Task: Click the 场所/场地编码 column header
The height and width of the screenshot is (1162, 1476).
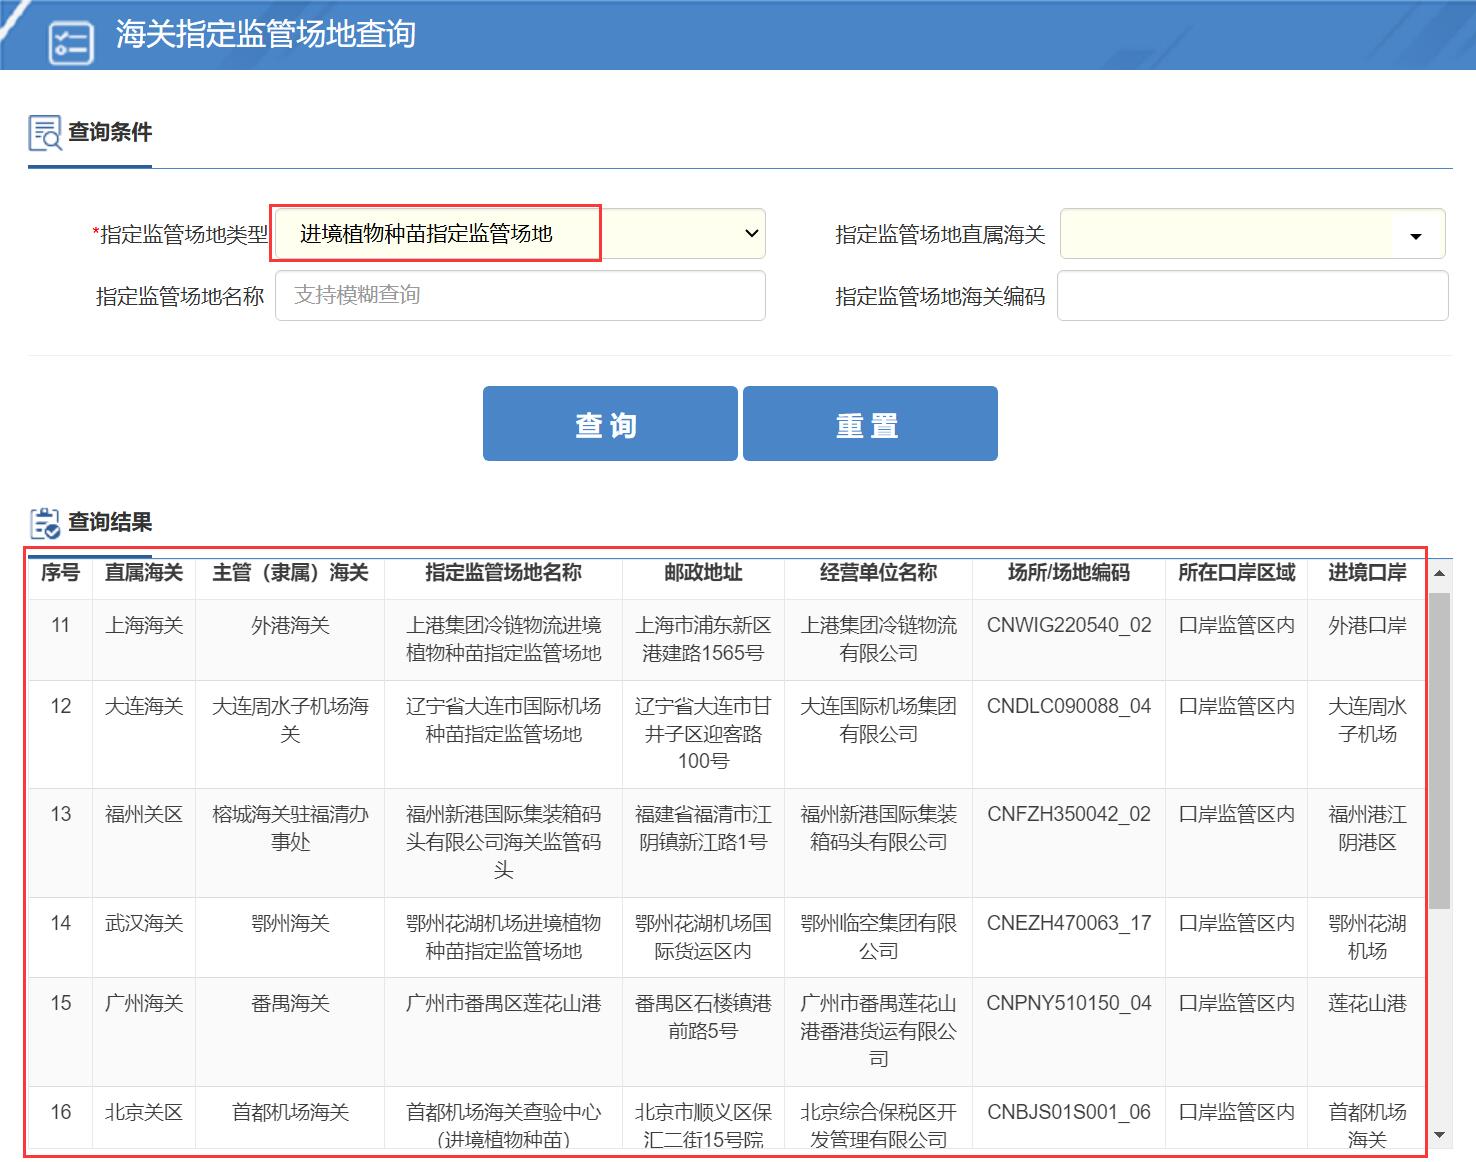Action: click(x=1068, y=573)
